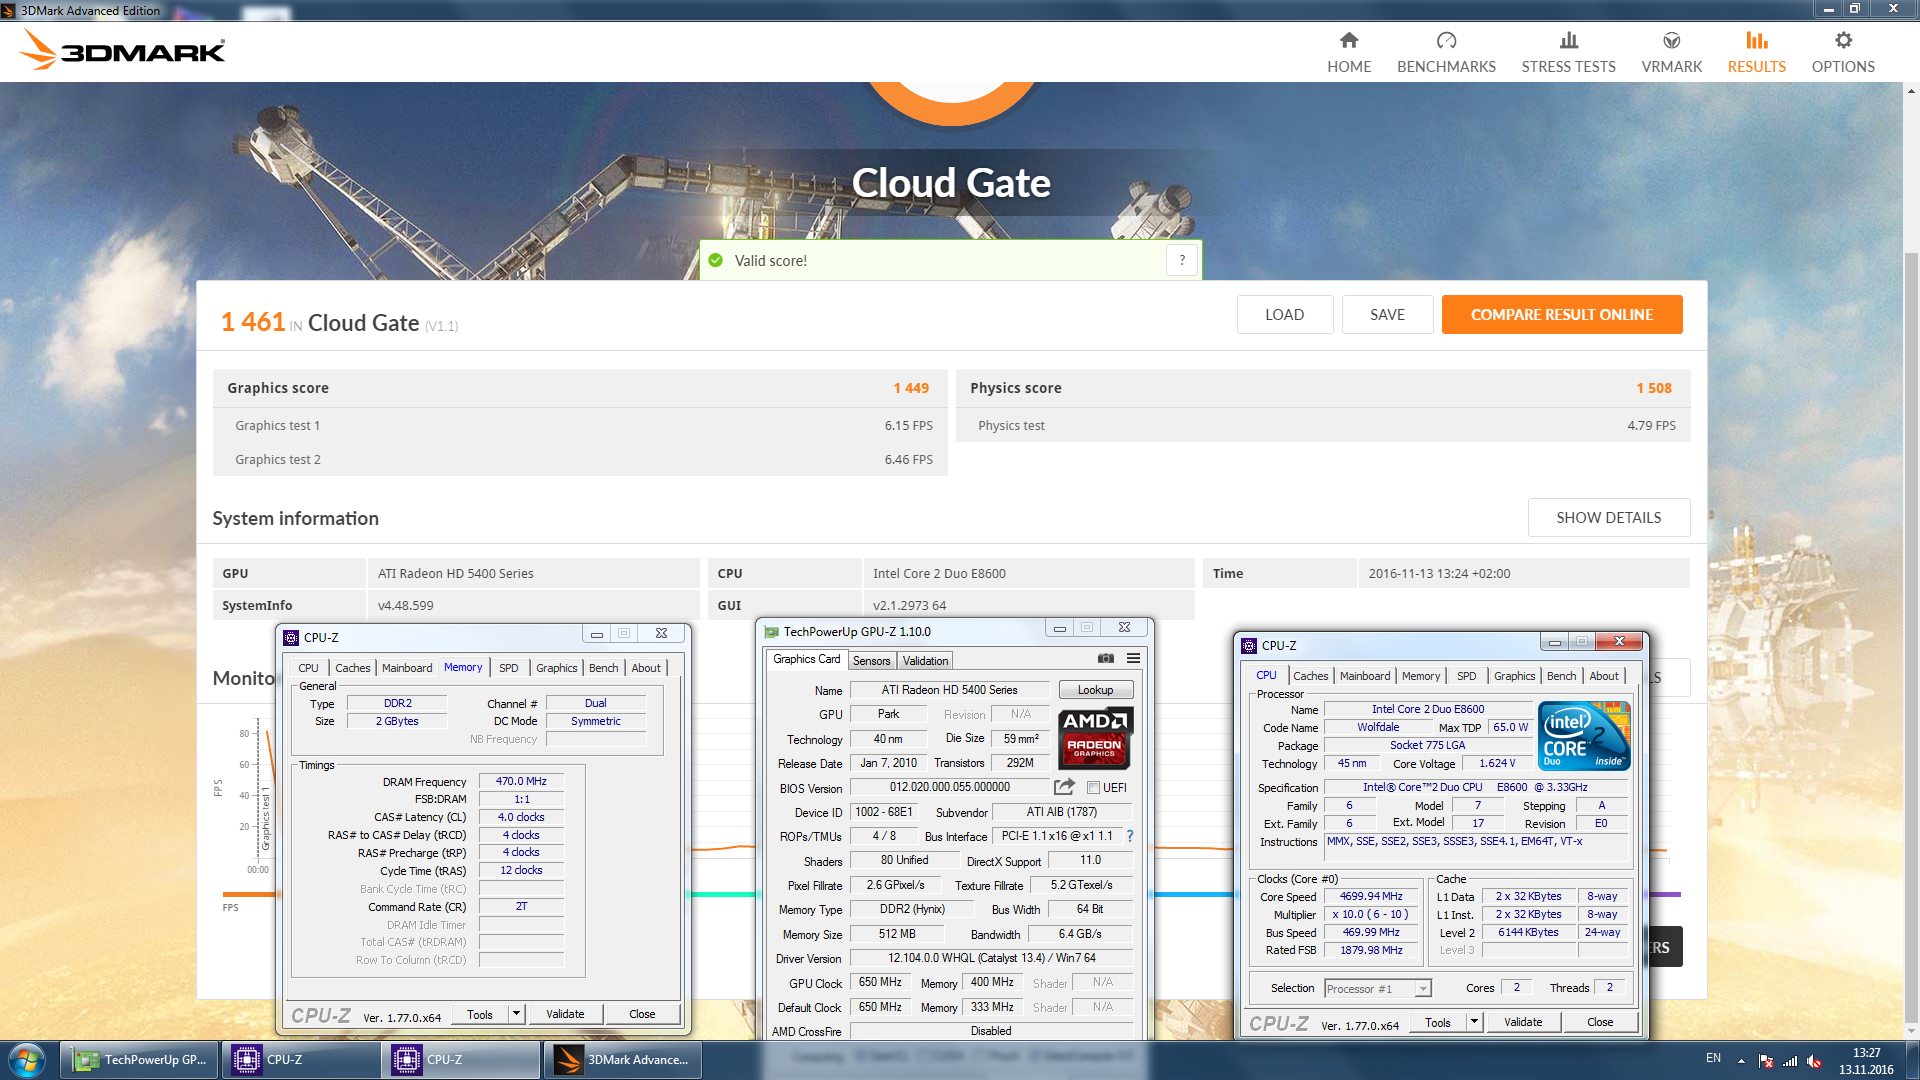Click the question mark beside Valid score
This screenshot has height=1080, width=1920.
(x=1182, y=260)
